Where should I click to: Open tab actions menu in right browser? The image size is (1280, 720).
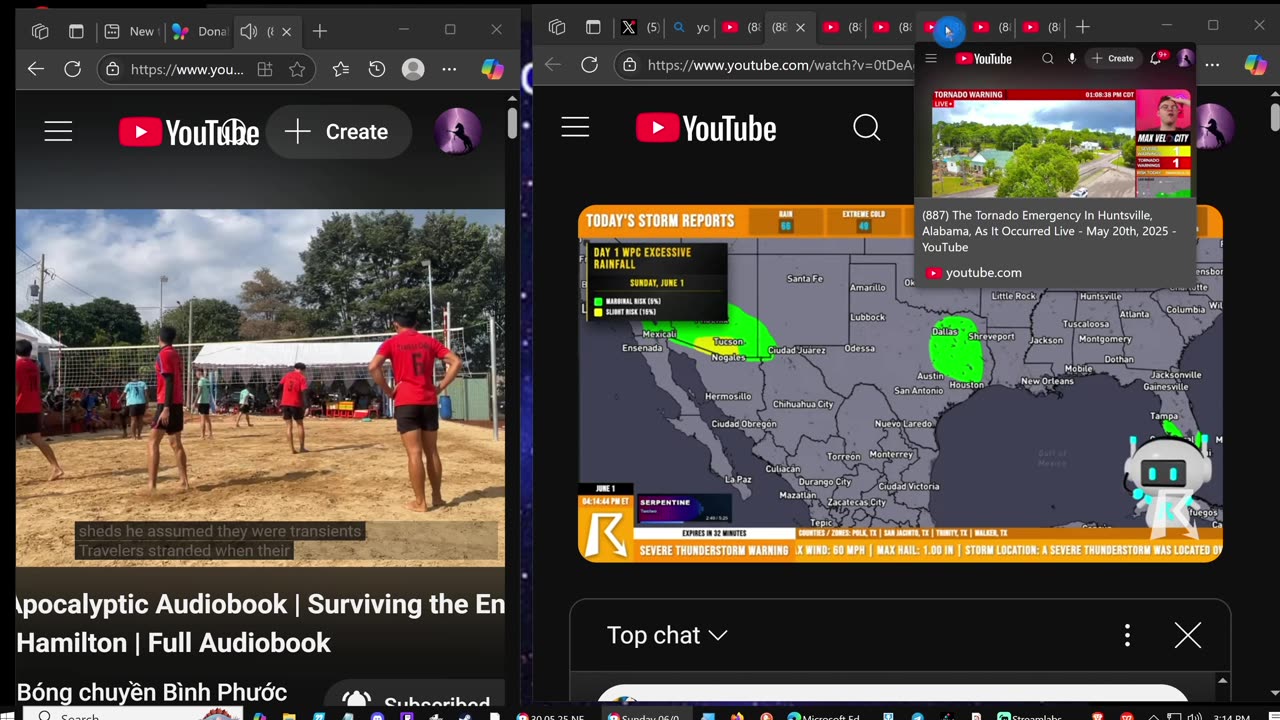point(593,27)
